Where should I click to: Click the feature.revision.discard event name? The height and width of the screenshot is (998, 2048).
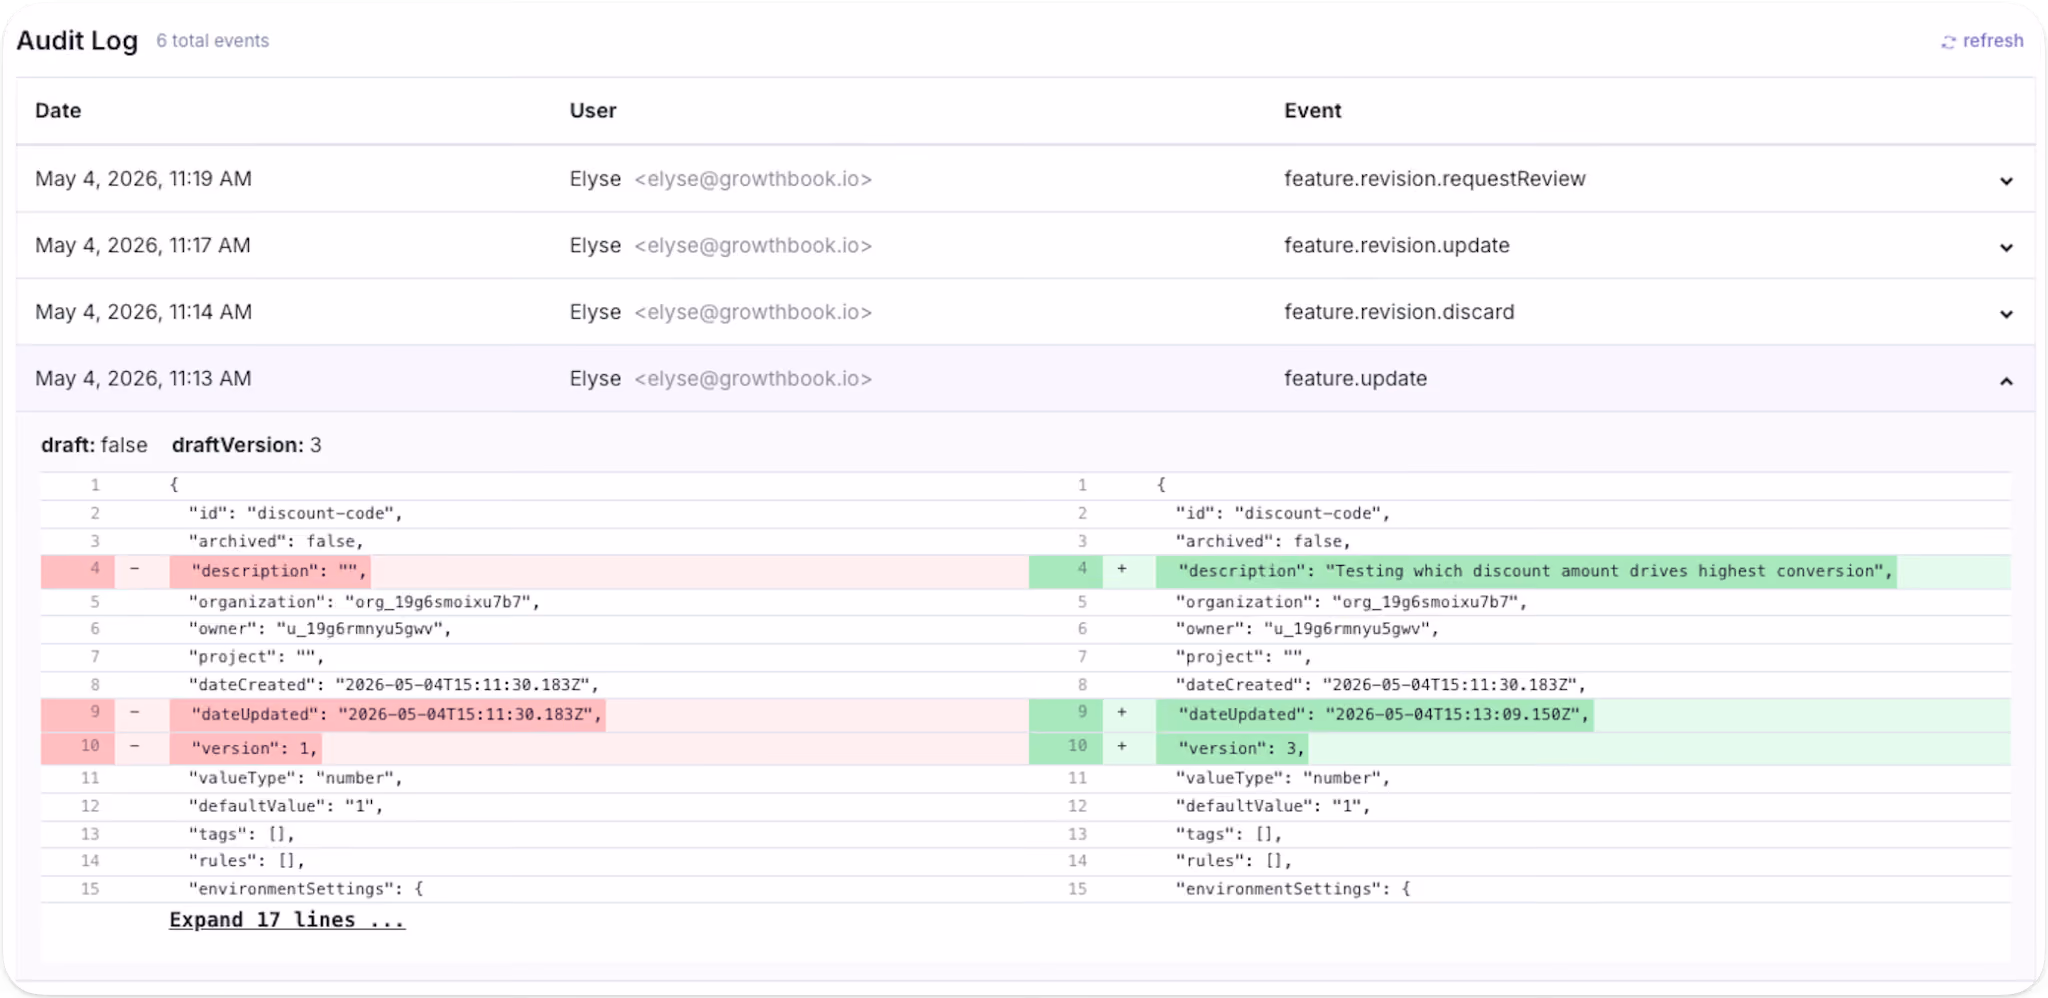[1399, 312]
